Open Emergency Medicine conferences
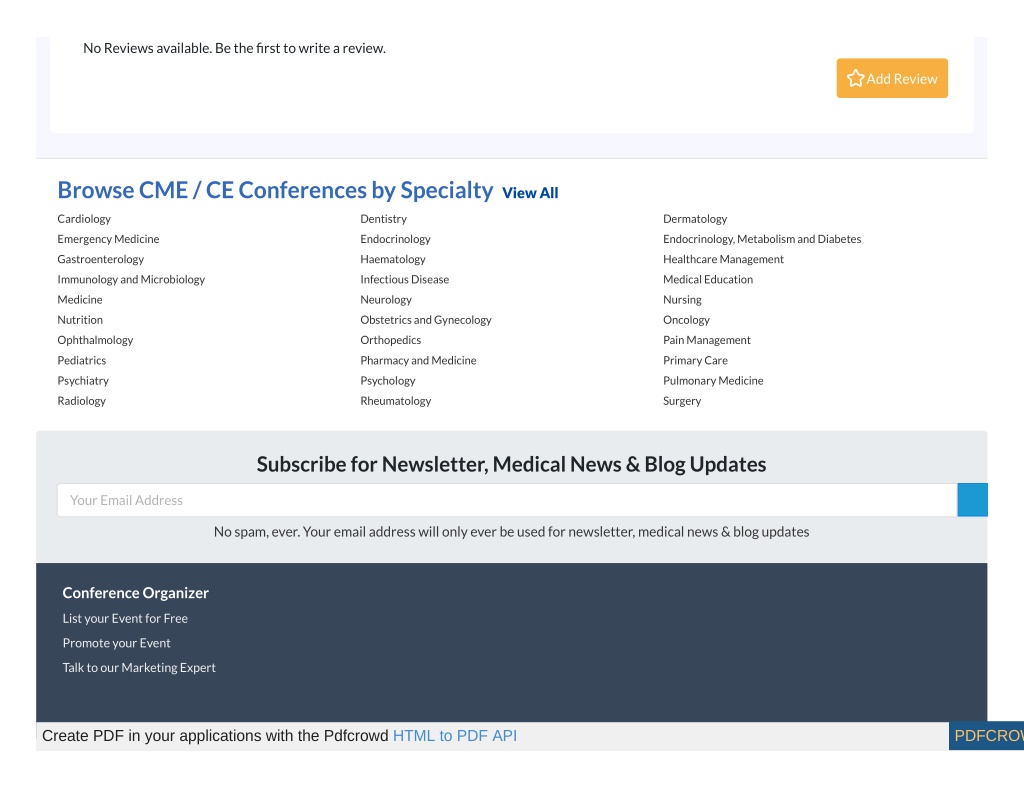Screen dimensions: 1024x791 tap(108, 239)
